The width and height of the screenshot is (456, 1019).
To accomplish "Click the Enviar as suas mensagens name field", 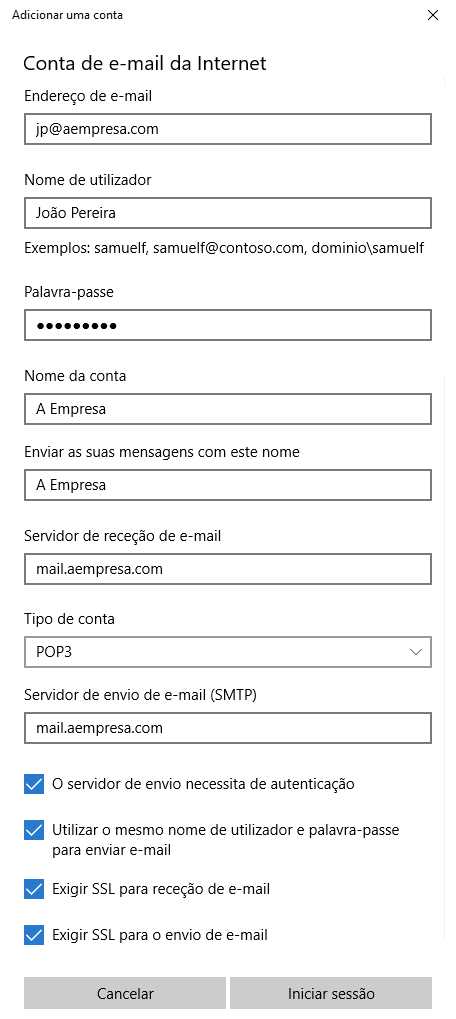I will (228, 485).
